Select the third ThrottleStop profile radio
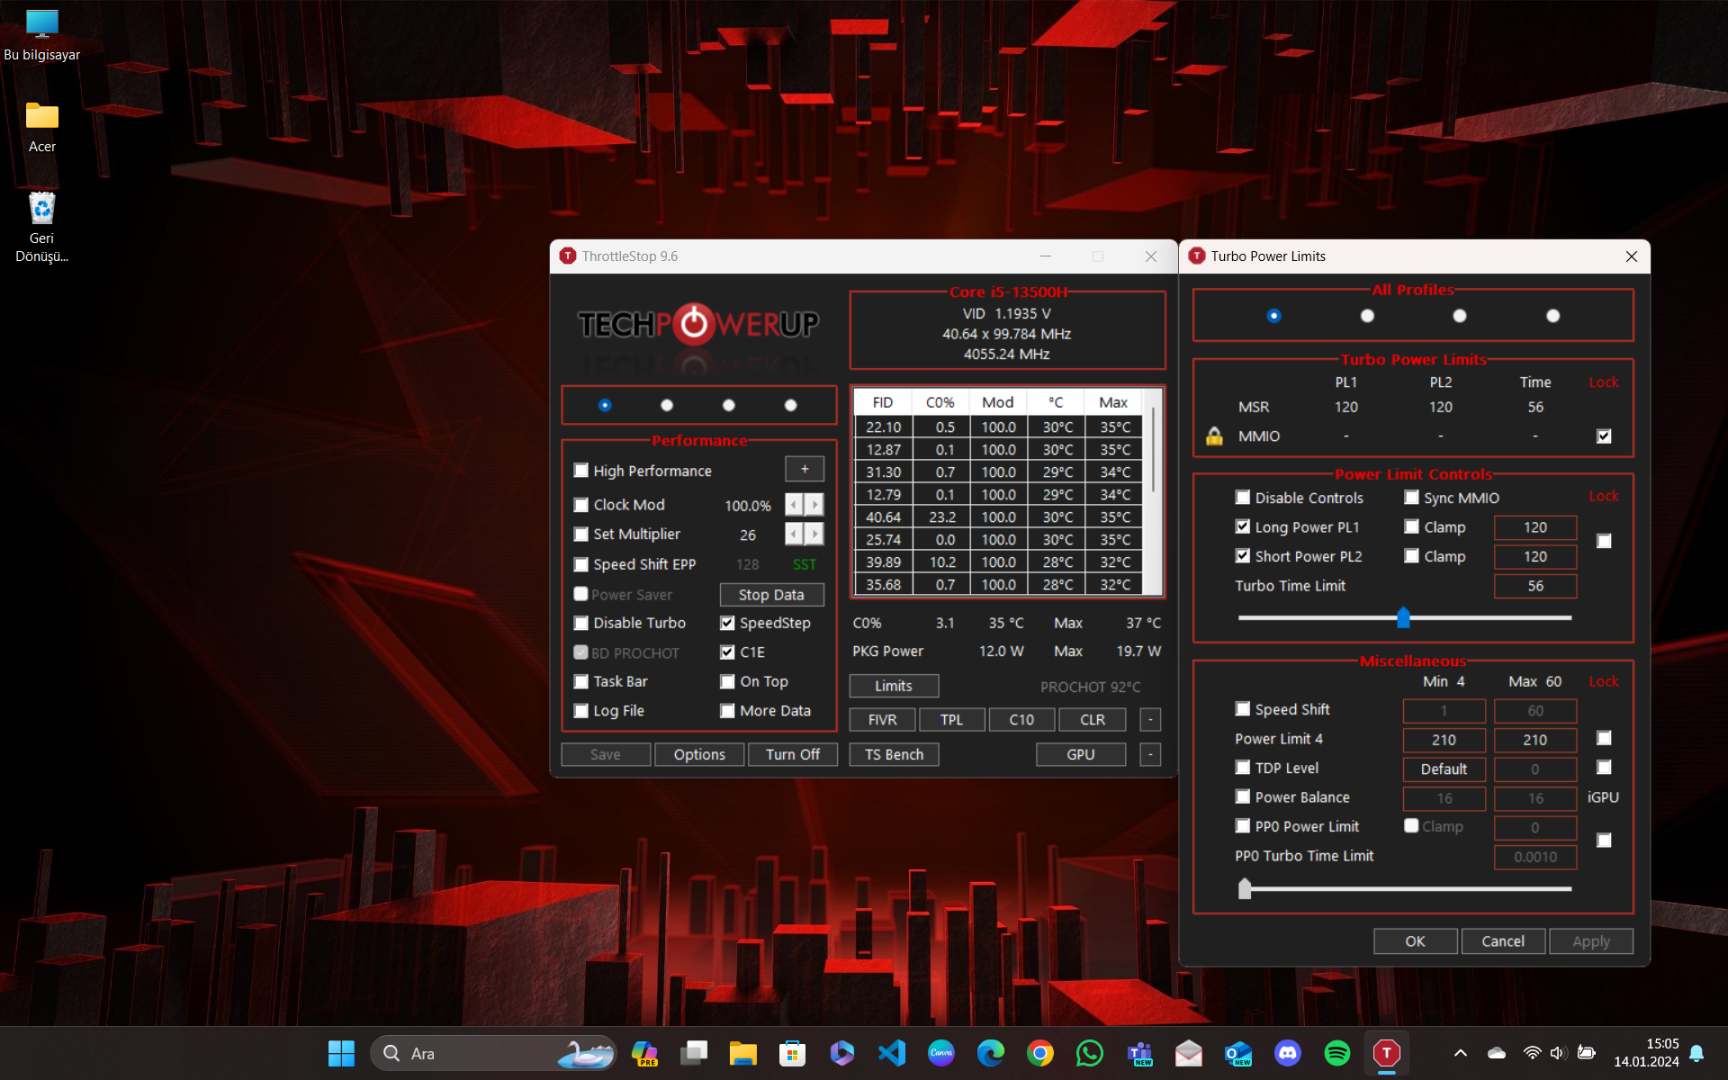Viewport: 1728px width, 1080px height. [729, 405]
